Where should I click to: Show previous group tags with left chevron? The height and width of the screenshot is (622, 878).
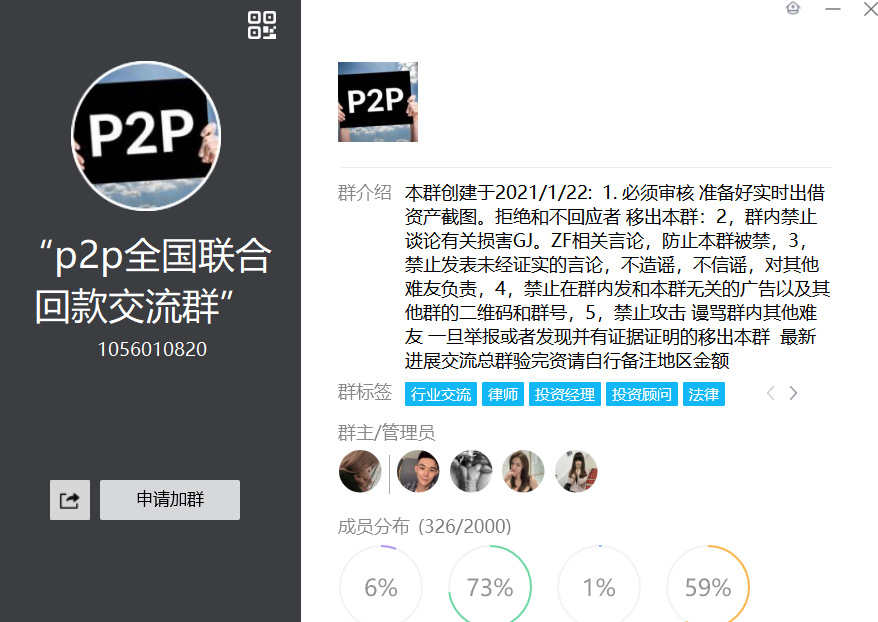pyautogui.click(x=771, y=393)
